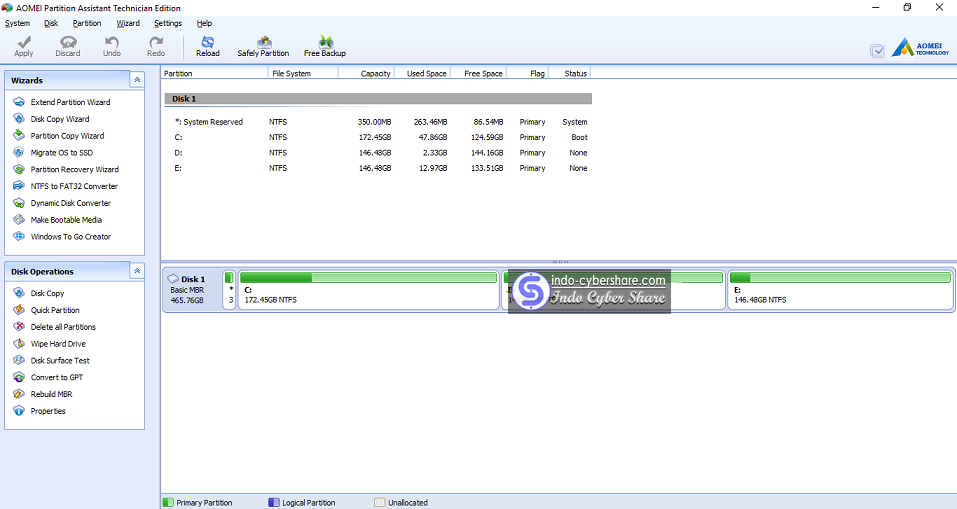Launch Migrate OS to SSD
957x509 pixels.
coord(62,153)
